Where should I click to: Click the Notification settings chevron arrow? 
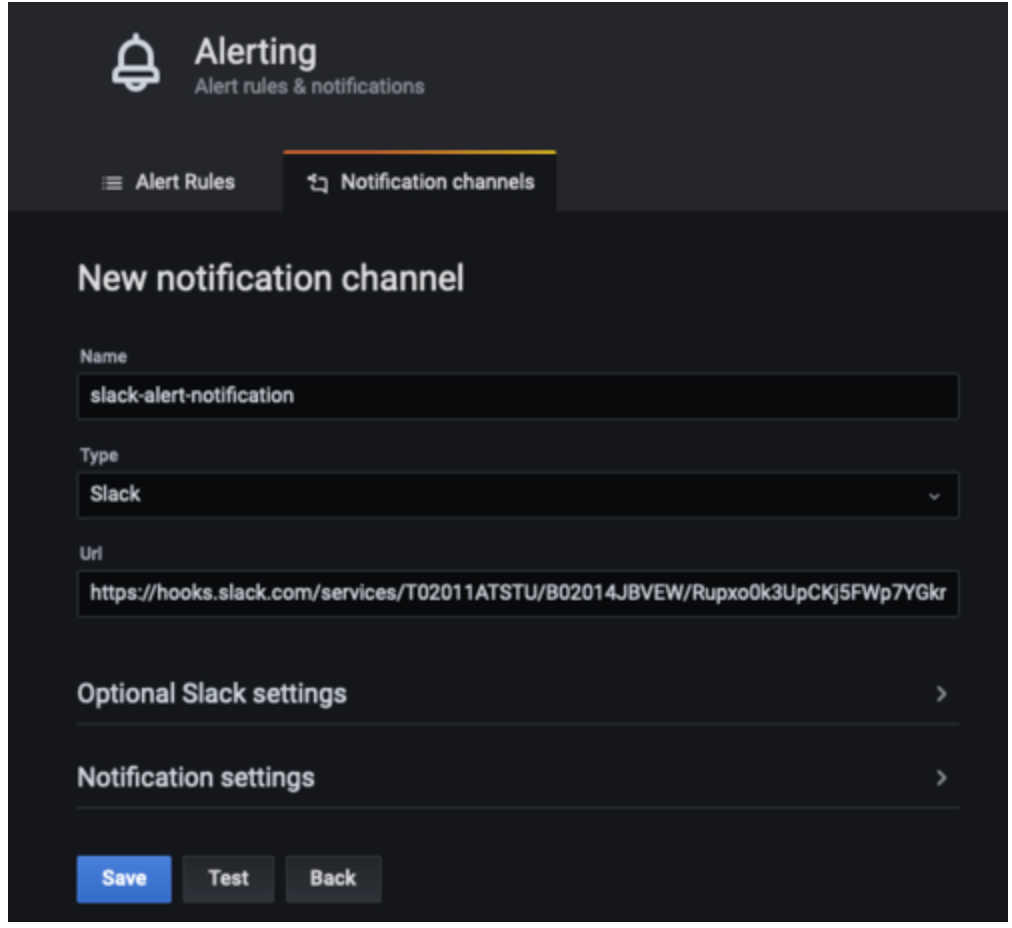(941, 778)
